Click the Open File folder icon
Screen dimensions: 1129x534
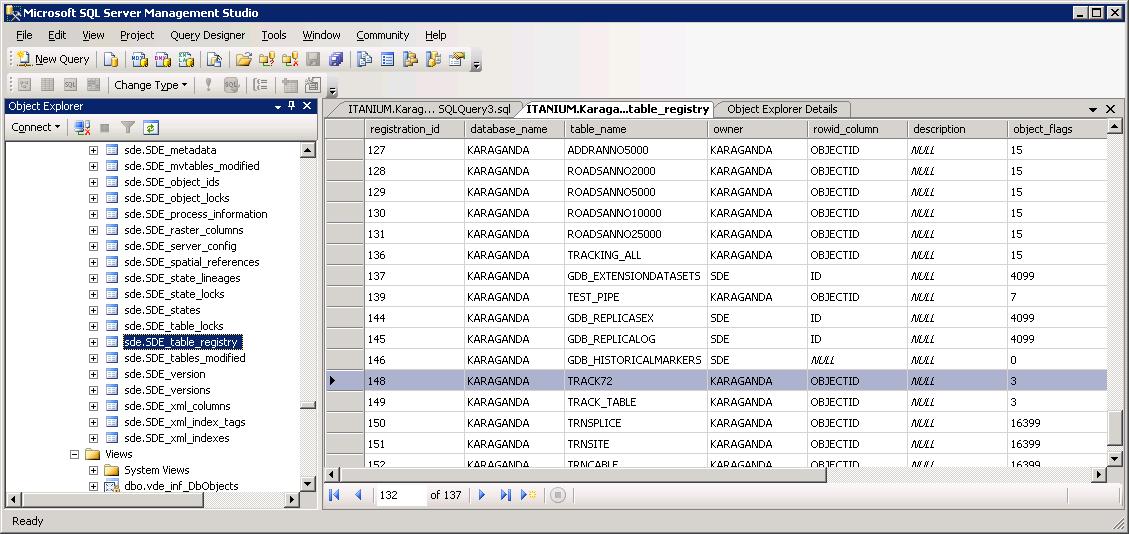(x=243, y=60)
